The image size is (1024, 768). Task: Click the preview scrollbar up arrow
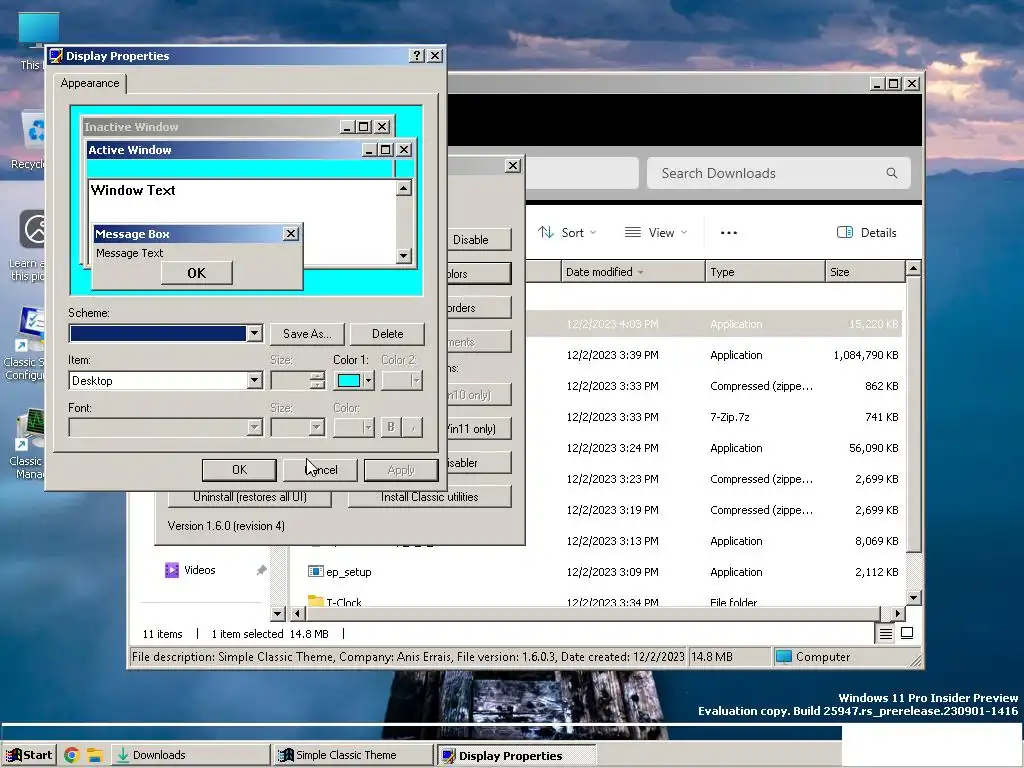coord(404,189)
